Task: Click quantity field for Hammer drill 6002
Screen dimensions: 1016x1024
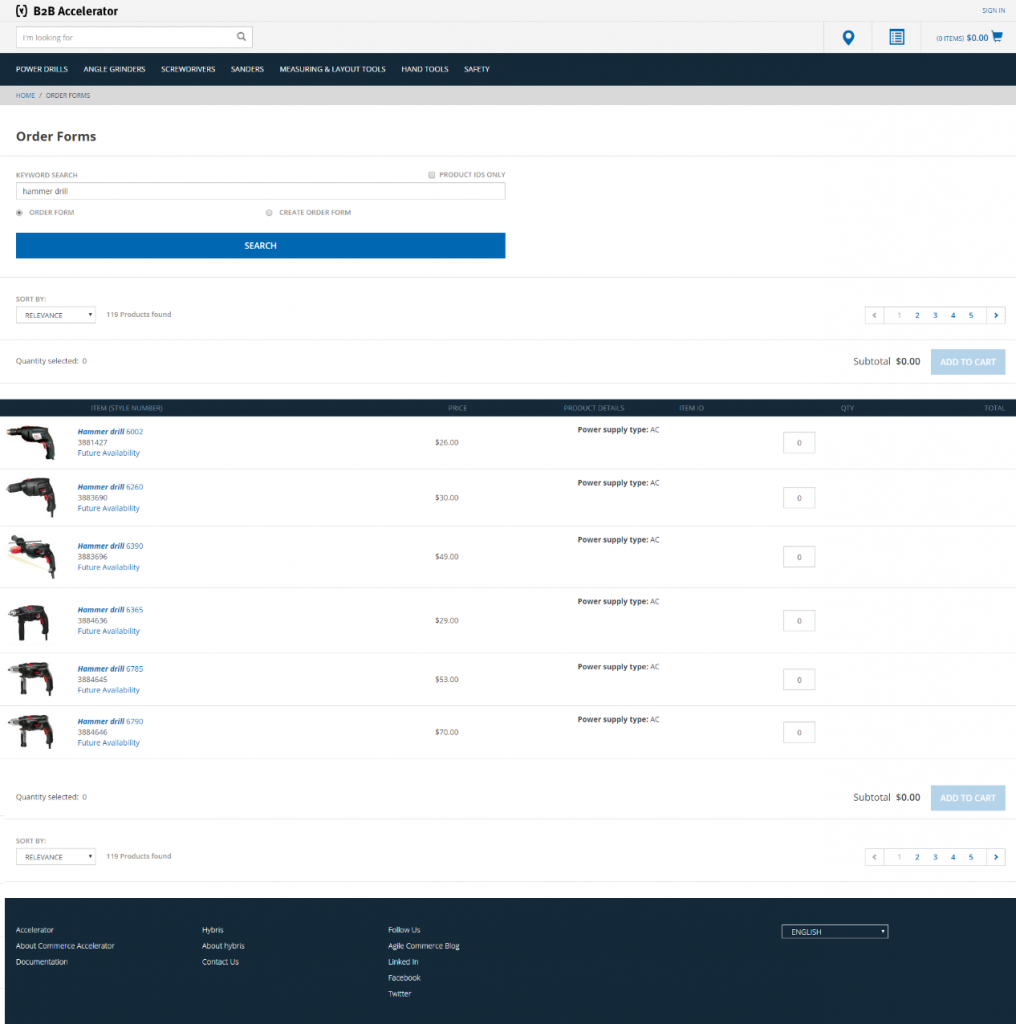Action: pyautogui.click(x=799, y=443)
